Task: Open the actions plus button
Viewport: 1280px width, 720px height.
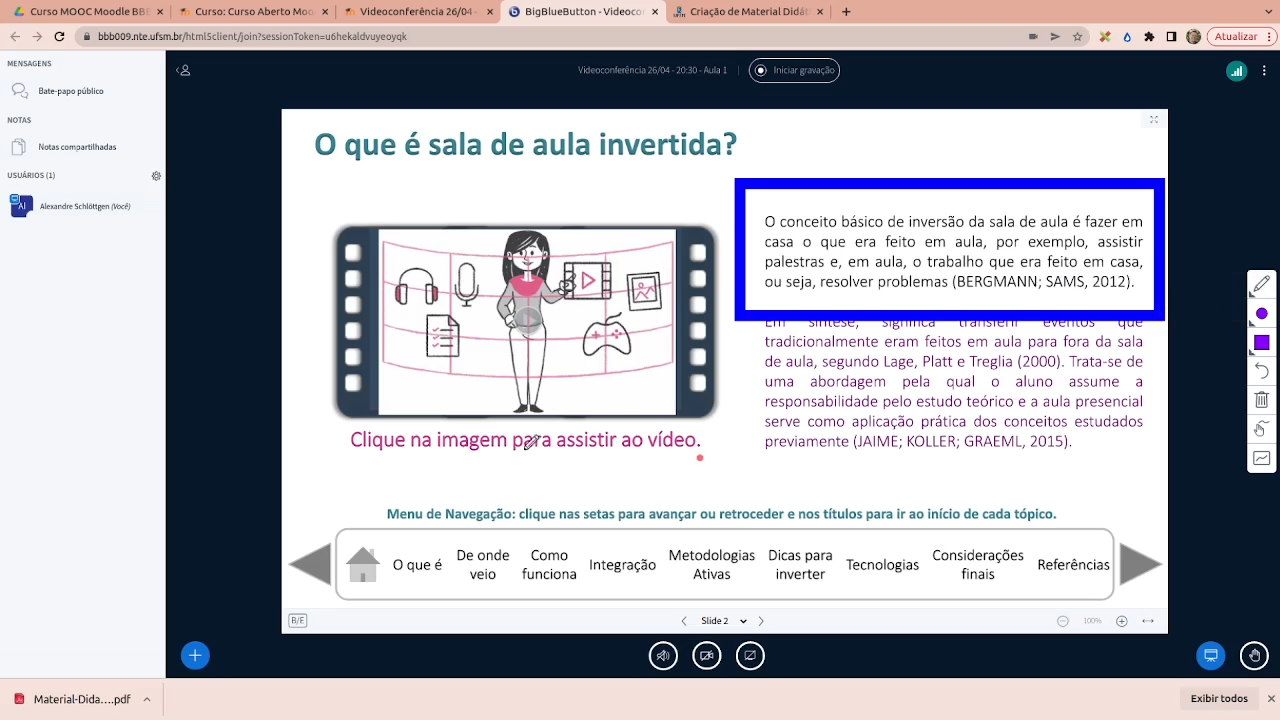Action: coord(195,656)
